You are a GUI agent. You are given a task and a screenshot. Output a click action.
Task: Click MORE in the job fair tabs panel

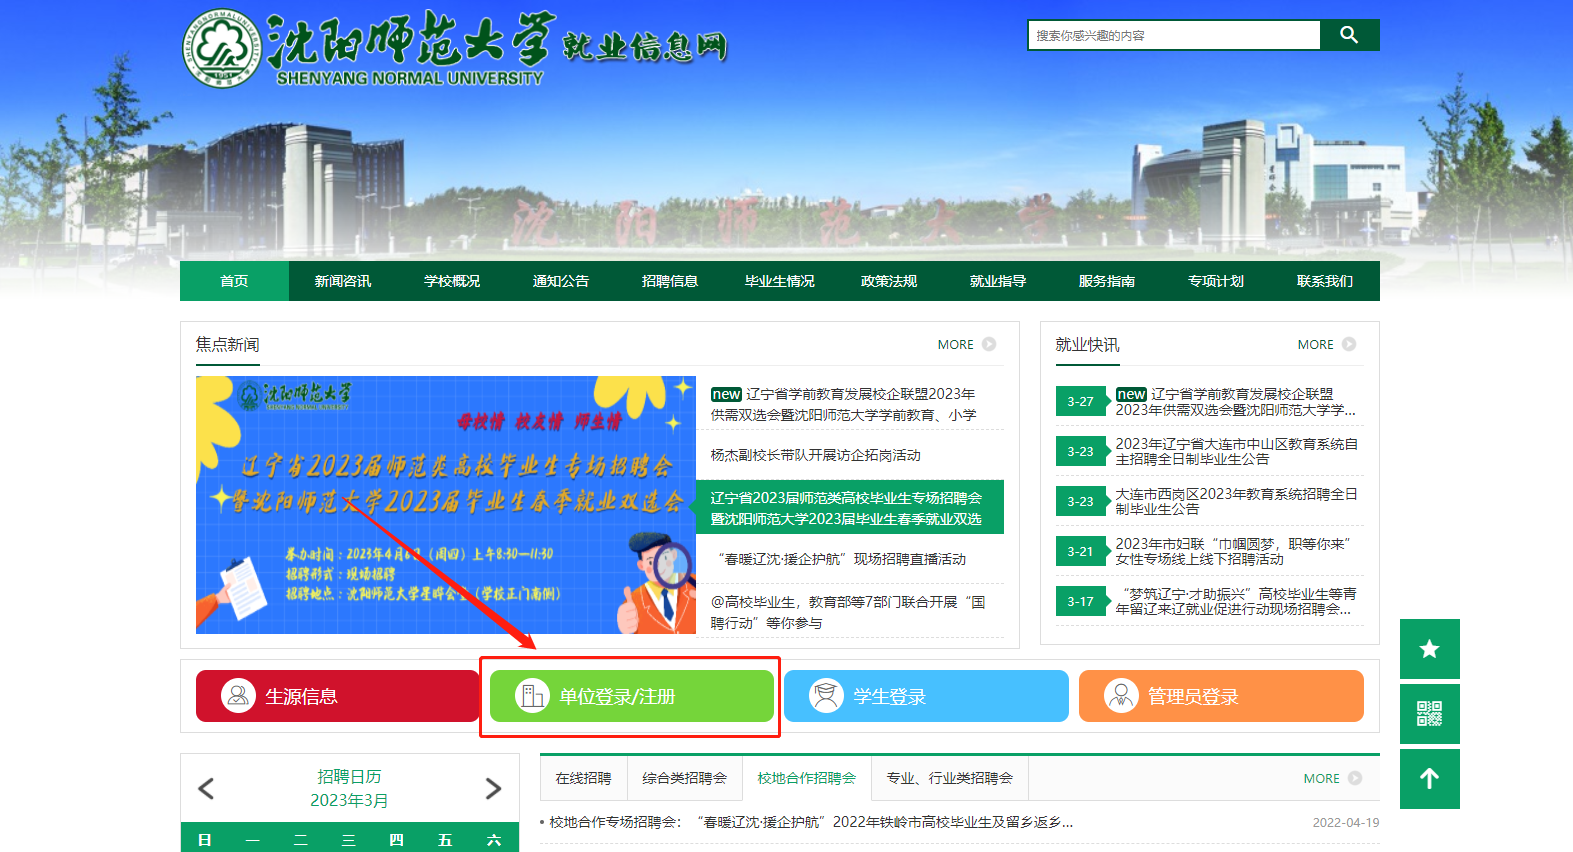pyautogui.click(x=1332, y=778)
